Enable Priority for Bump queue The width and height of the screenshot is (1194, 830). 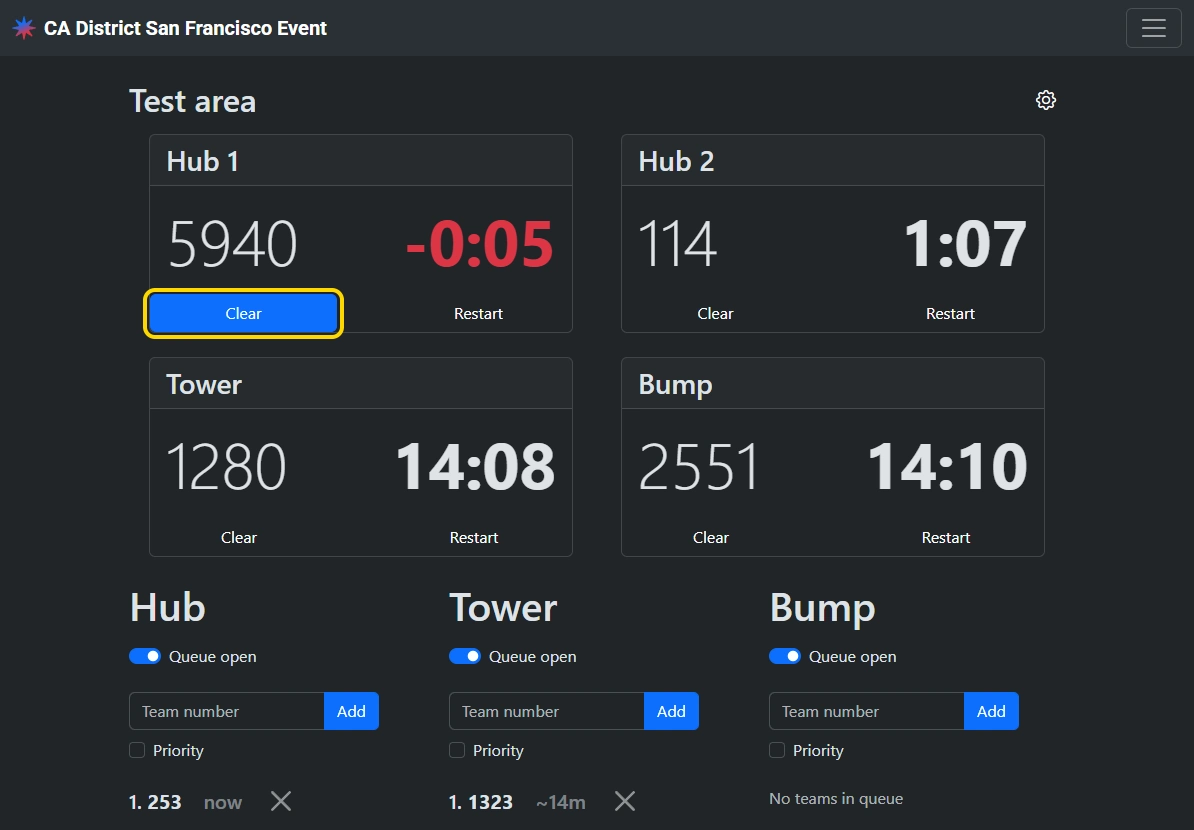pyautogui.click(x=777, y=750)
